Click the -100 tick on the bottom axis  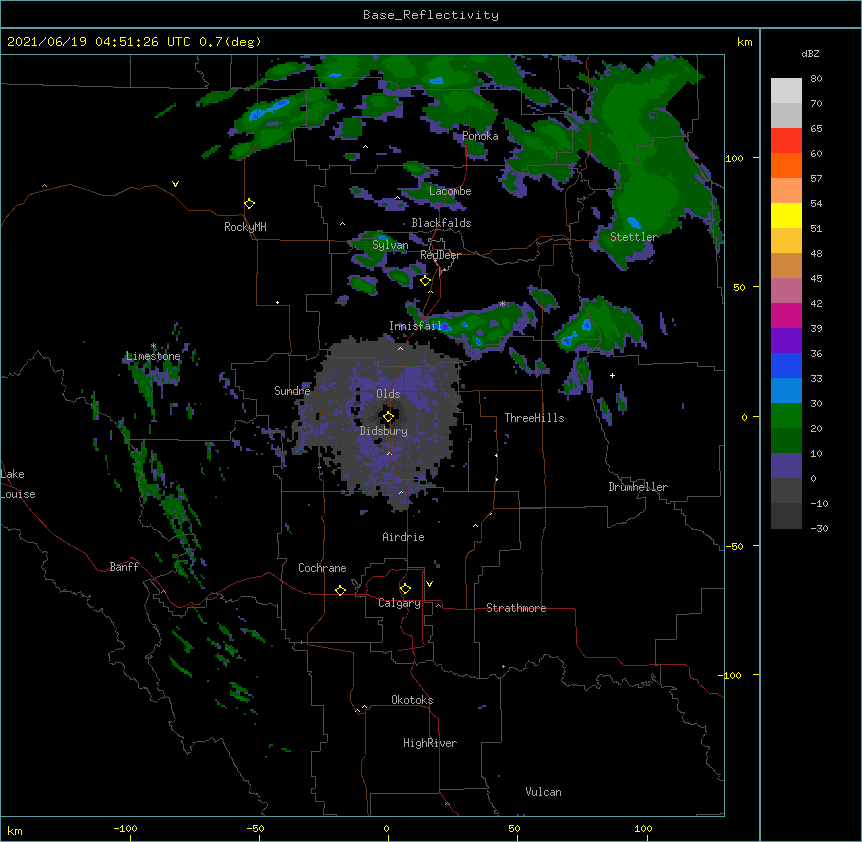tap(125, 828)
